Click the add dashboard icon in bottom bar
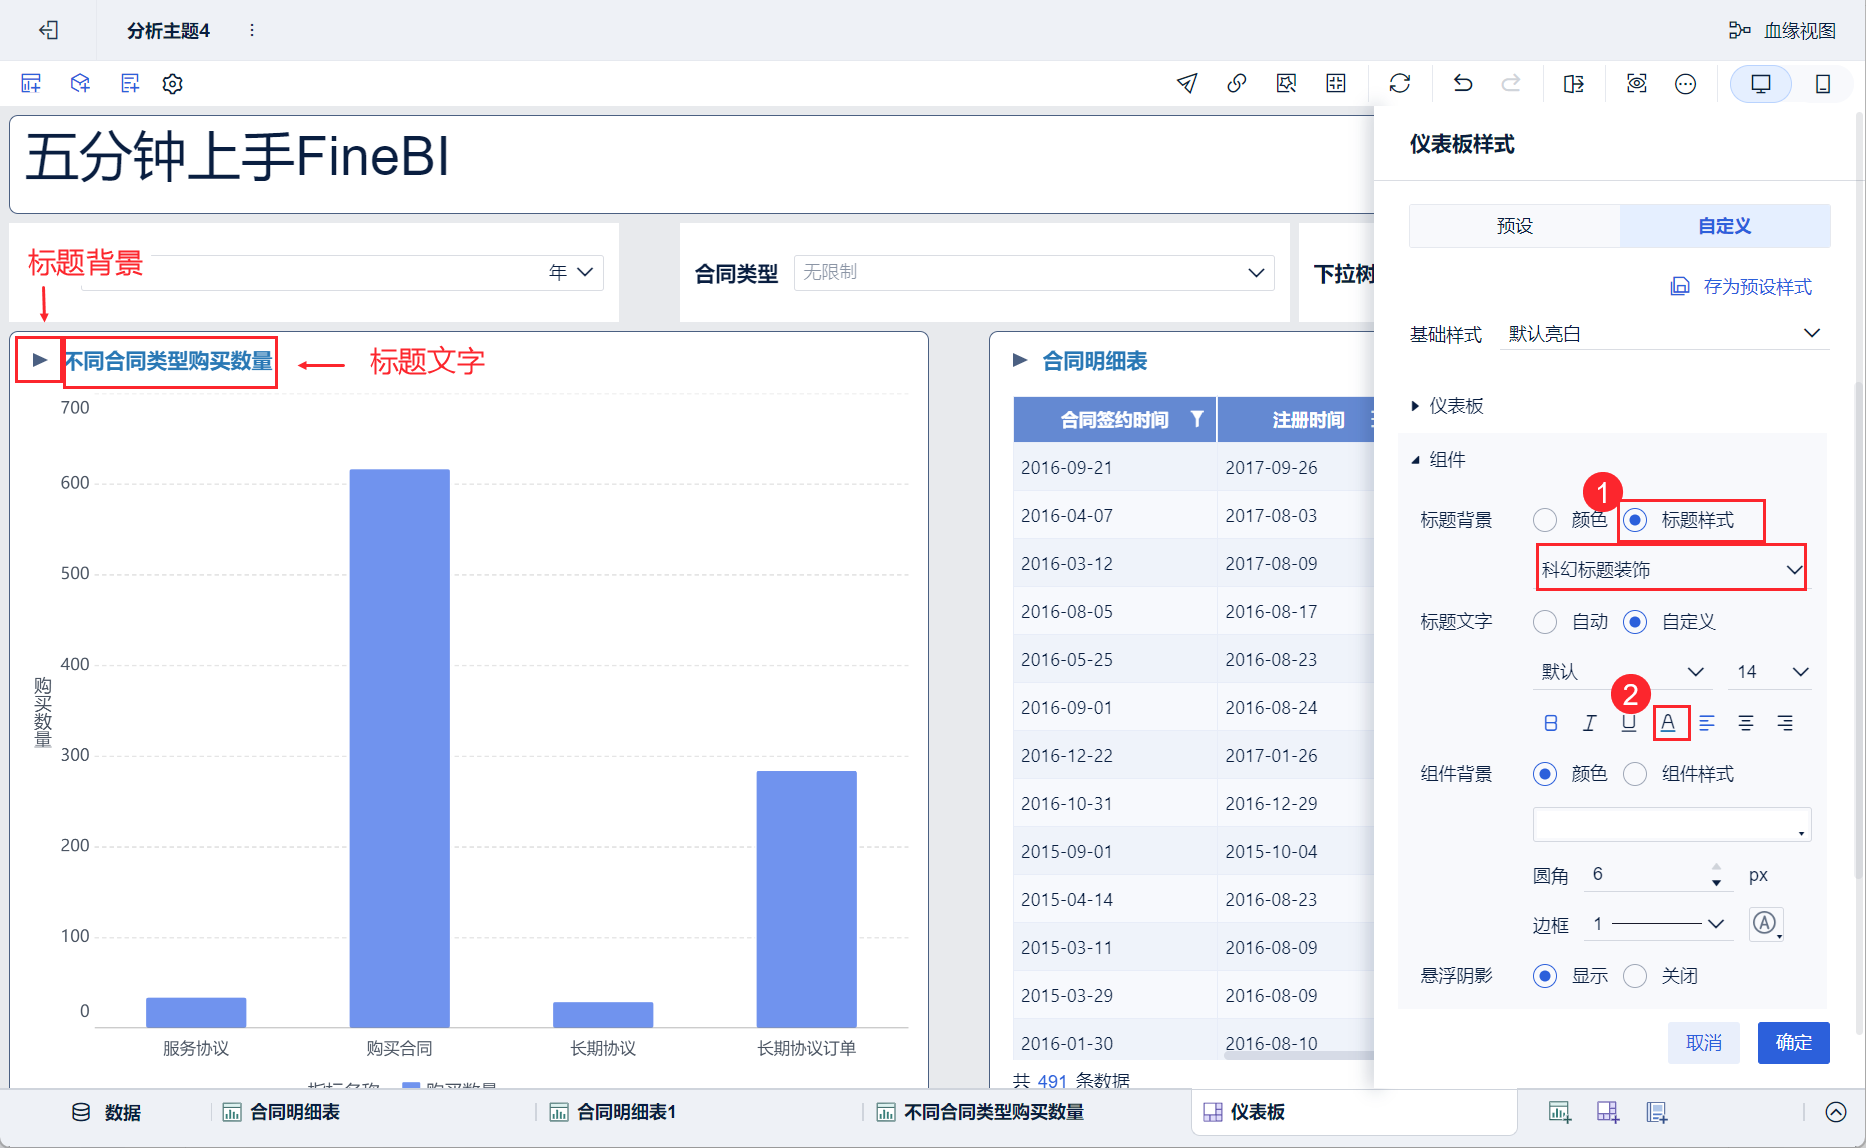The width and height of the screenshot is (1866, 1148). coord(1608,1112)
